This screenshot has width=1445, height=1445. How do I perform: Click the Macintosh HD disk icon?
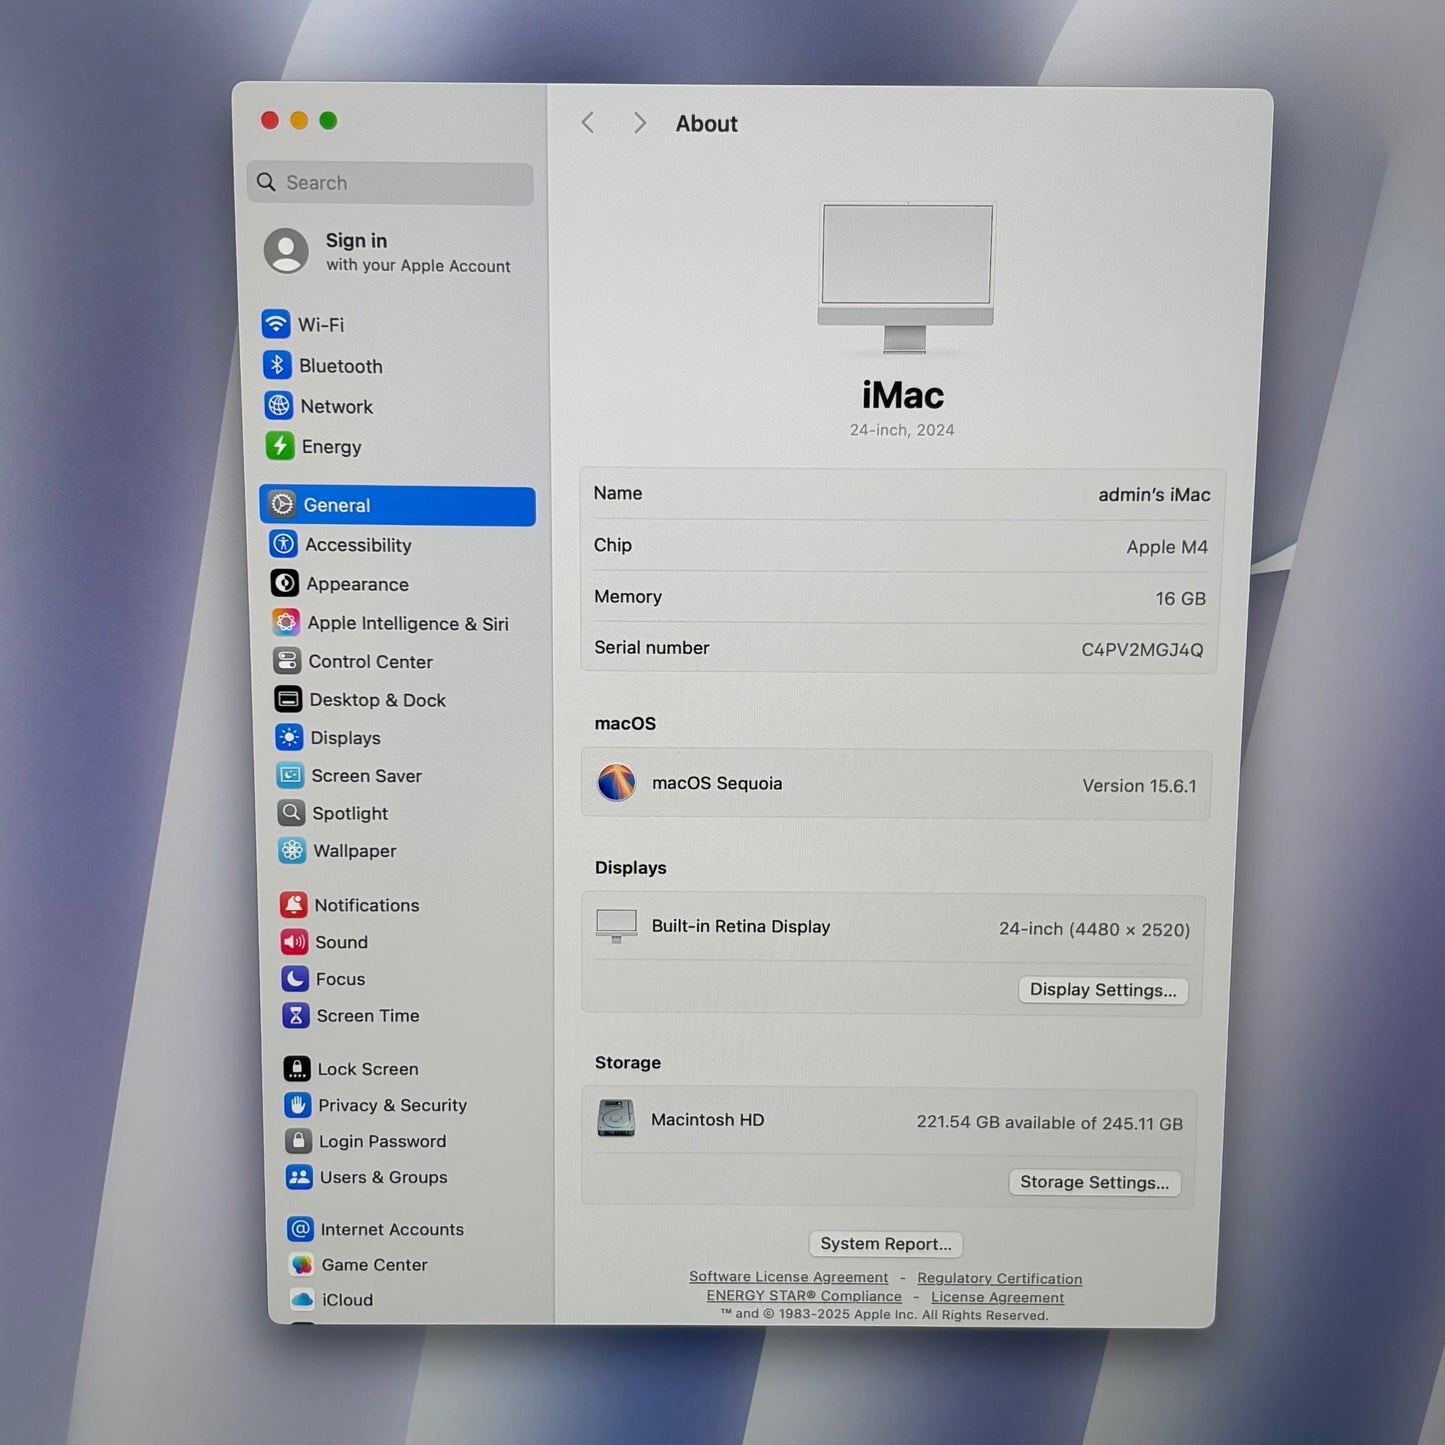pyautogui.click(x=616, y=1117)
